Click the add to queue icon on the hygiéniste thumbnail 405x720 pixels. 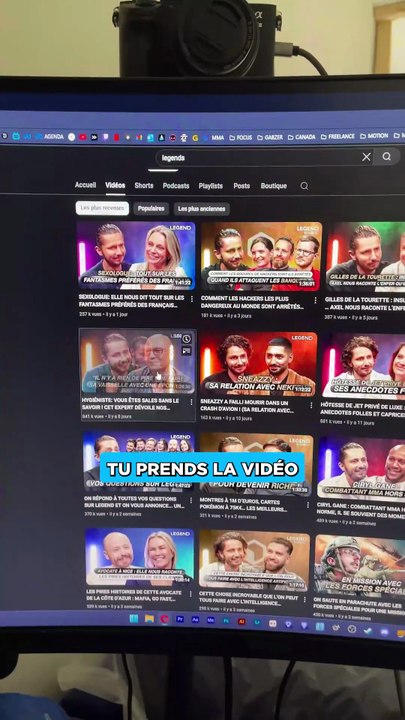point(186,351)
